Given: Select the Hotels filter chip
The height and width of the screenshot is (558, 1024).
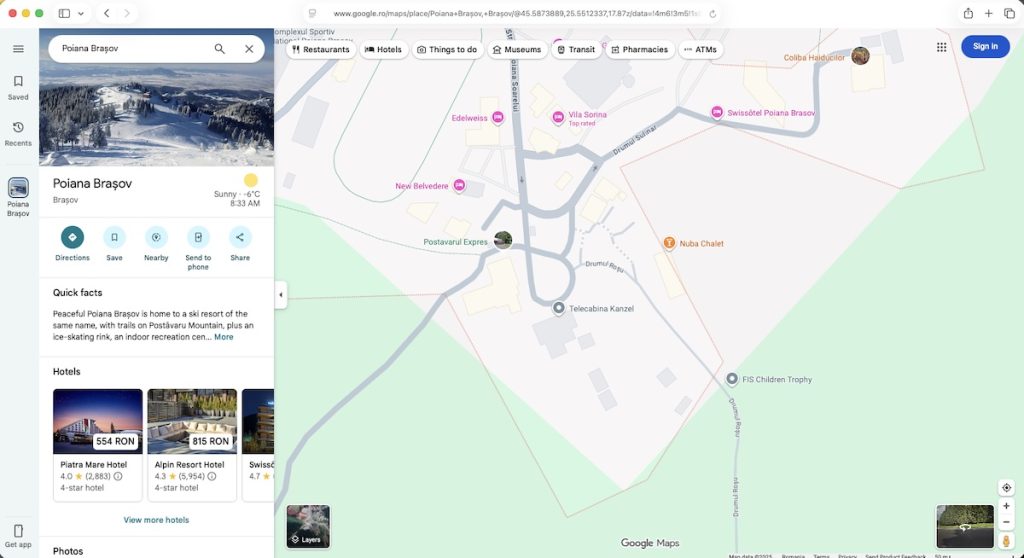Looking at the screenshot, I should coord(384,49).
